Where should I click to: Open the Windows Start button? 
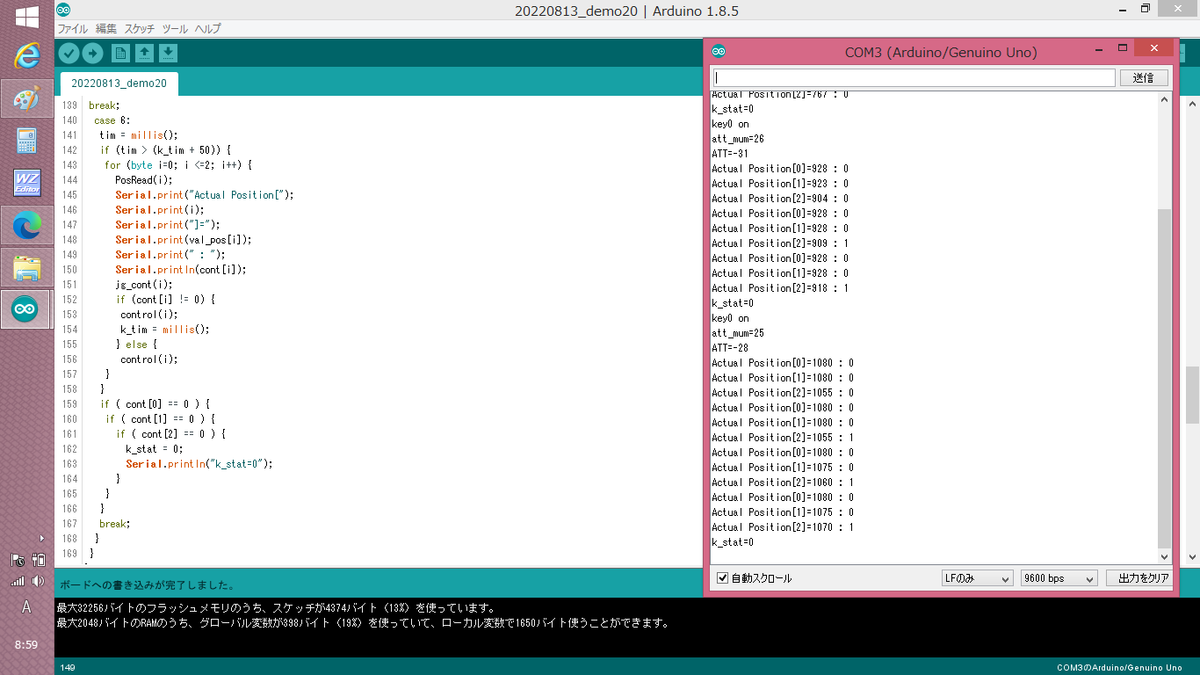click(x=27, y=15)
